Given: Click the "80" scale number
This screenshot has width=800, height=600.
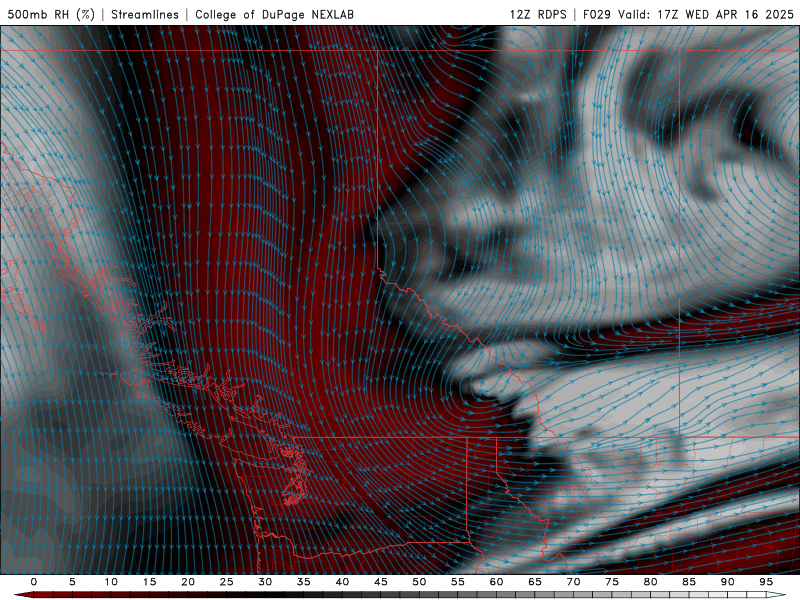Looking at the screenshot, I should coord(650,582).
